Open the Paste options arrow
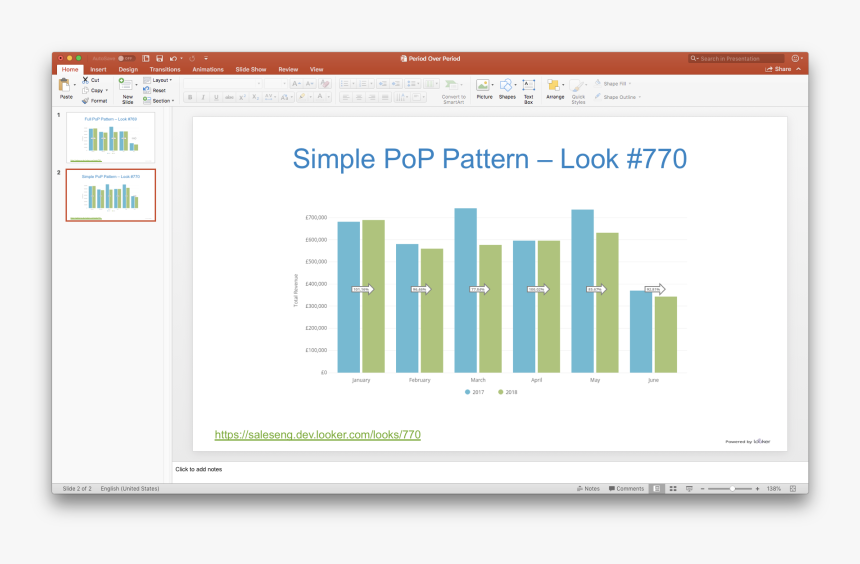860x564 pixels. point(75,85)
